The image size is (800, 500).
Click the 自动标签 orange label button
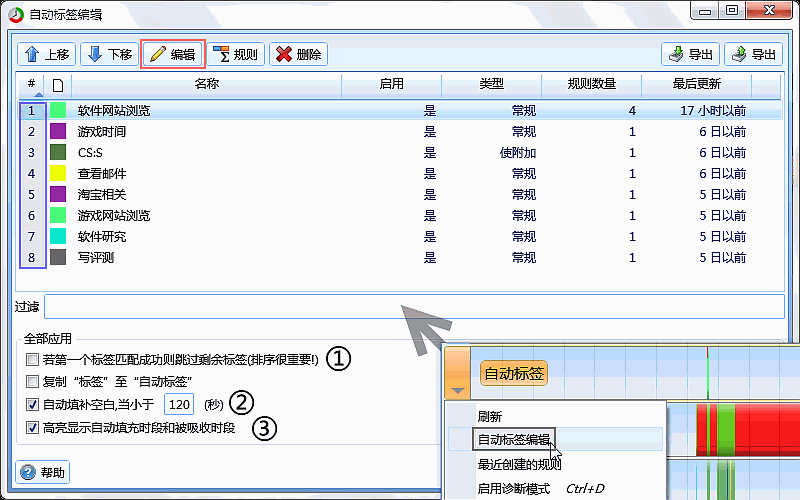(514, 374)
